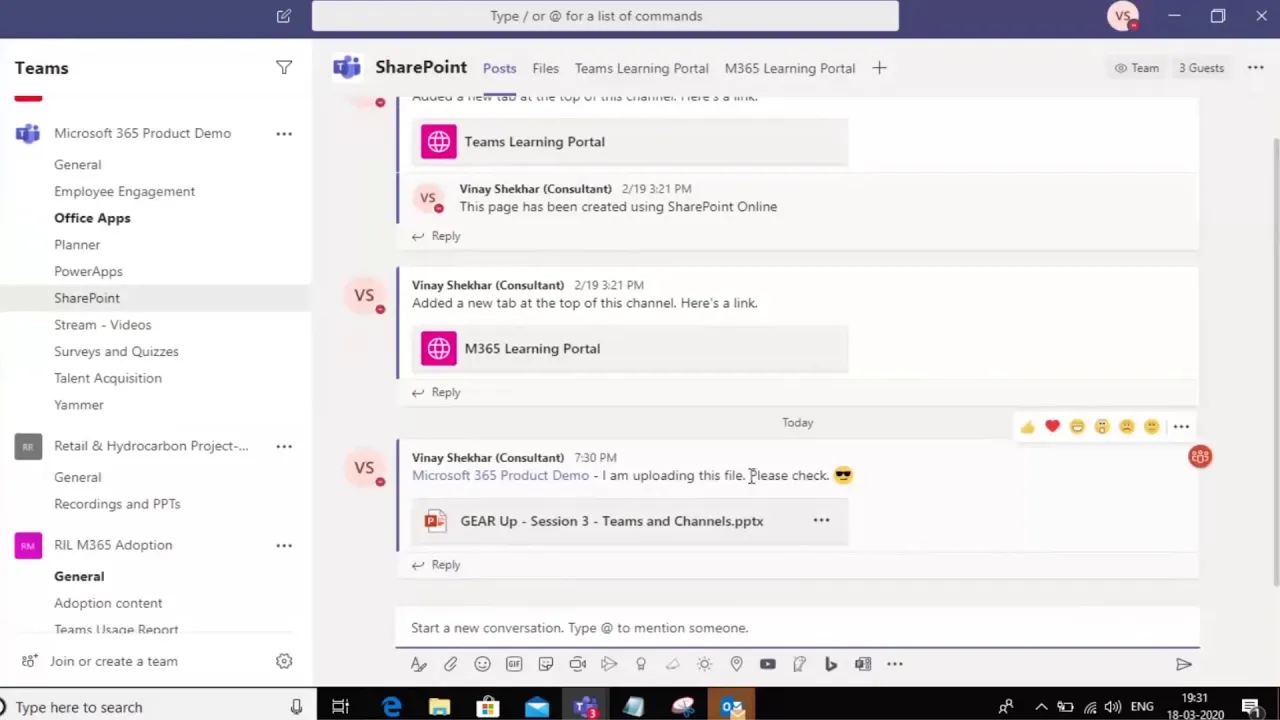The width and height of the screenshot is (1280, 720).
Task: Open Recordings and PPTs channel
Action: 117,504
